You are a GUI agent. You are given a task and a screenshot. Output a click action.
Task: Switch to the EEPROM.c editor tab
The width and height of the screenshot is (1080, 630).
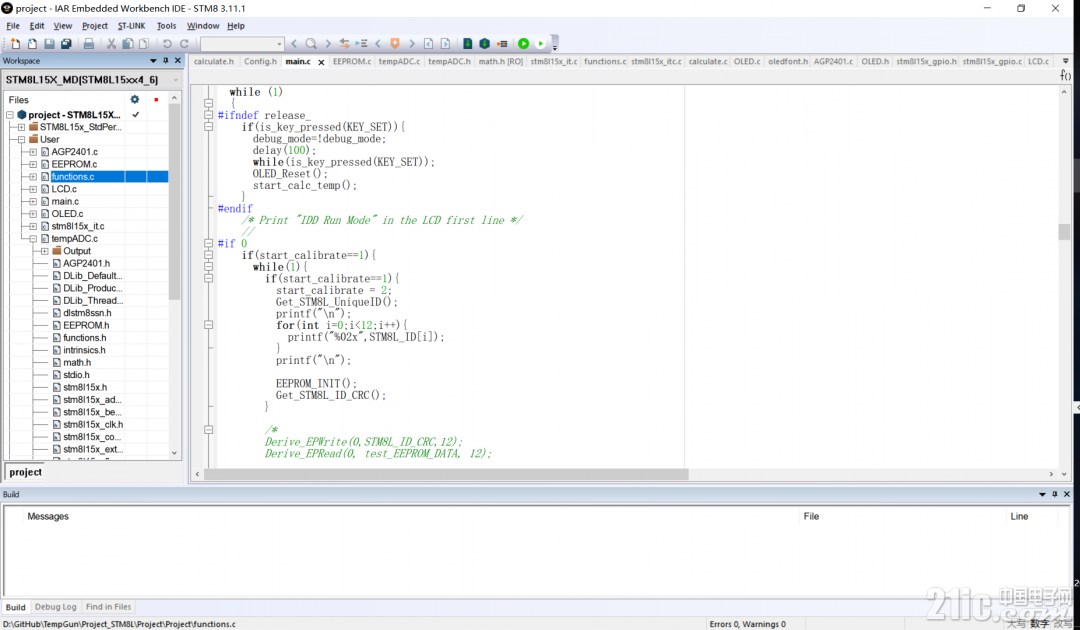click(351, 61)
